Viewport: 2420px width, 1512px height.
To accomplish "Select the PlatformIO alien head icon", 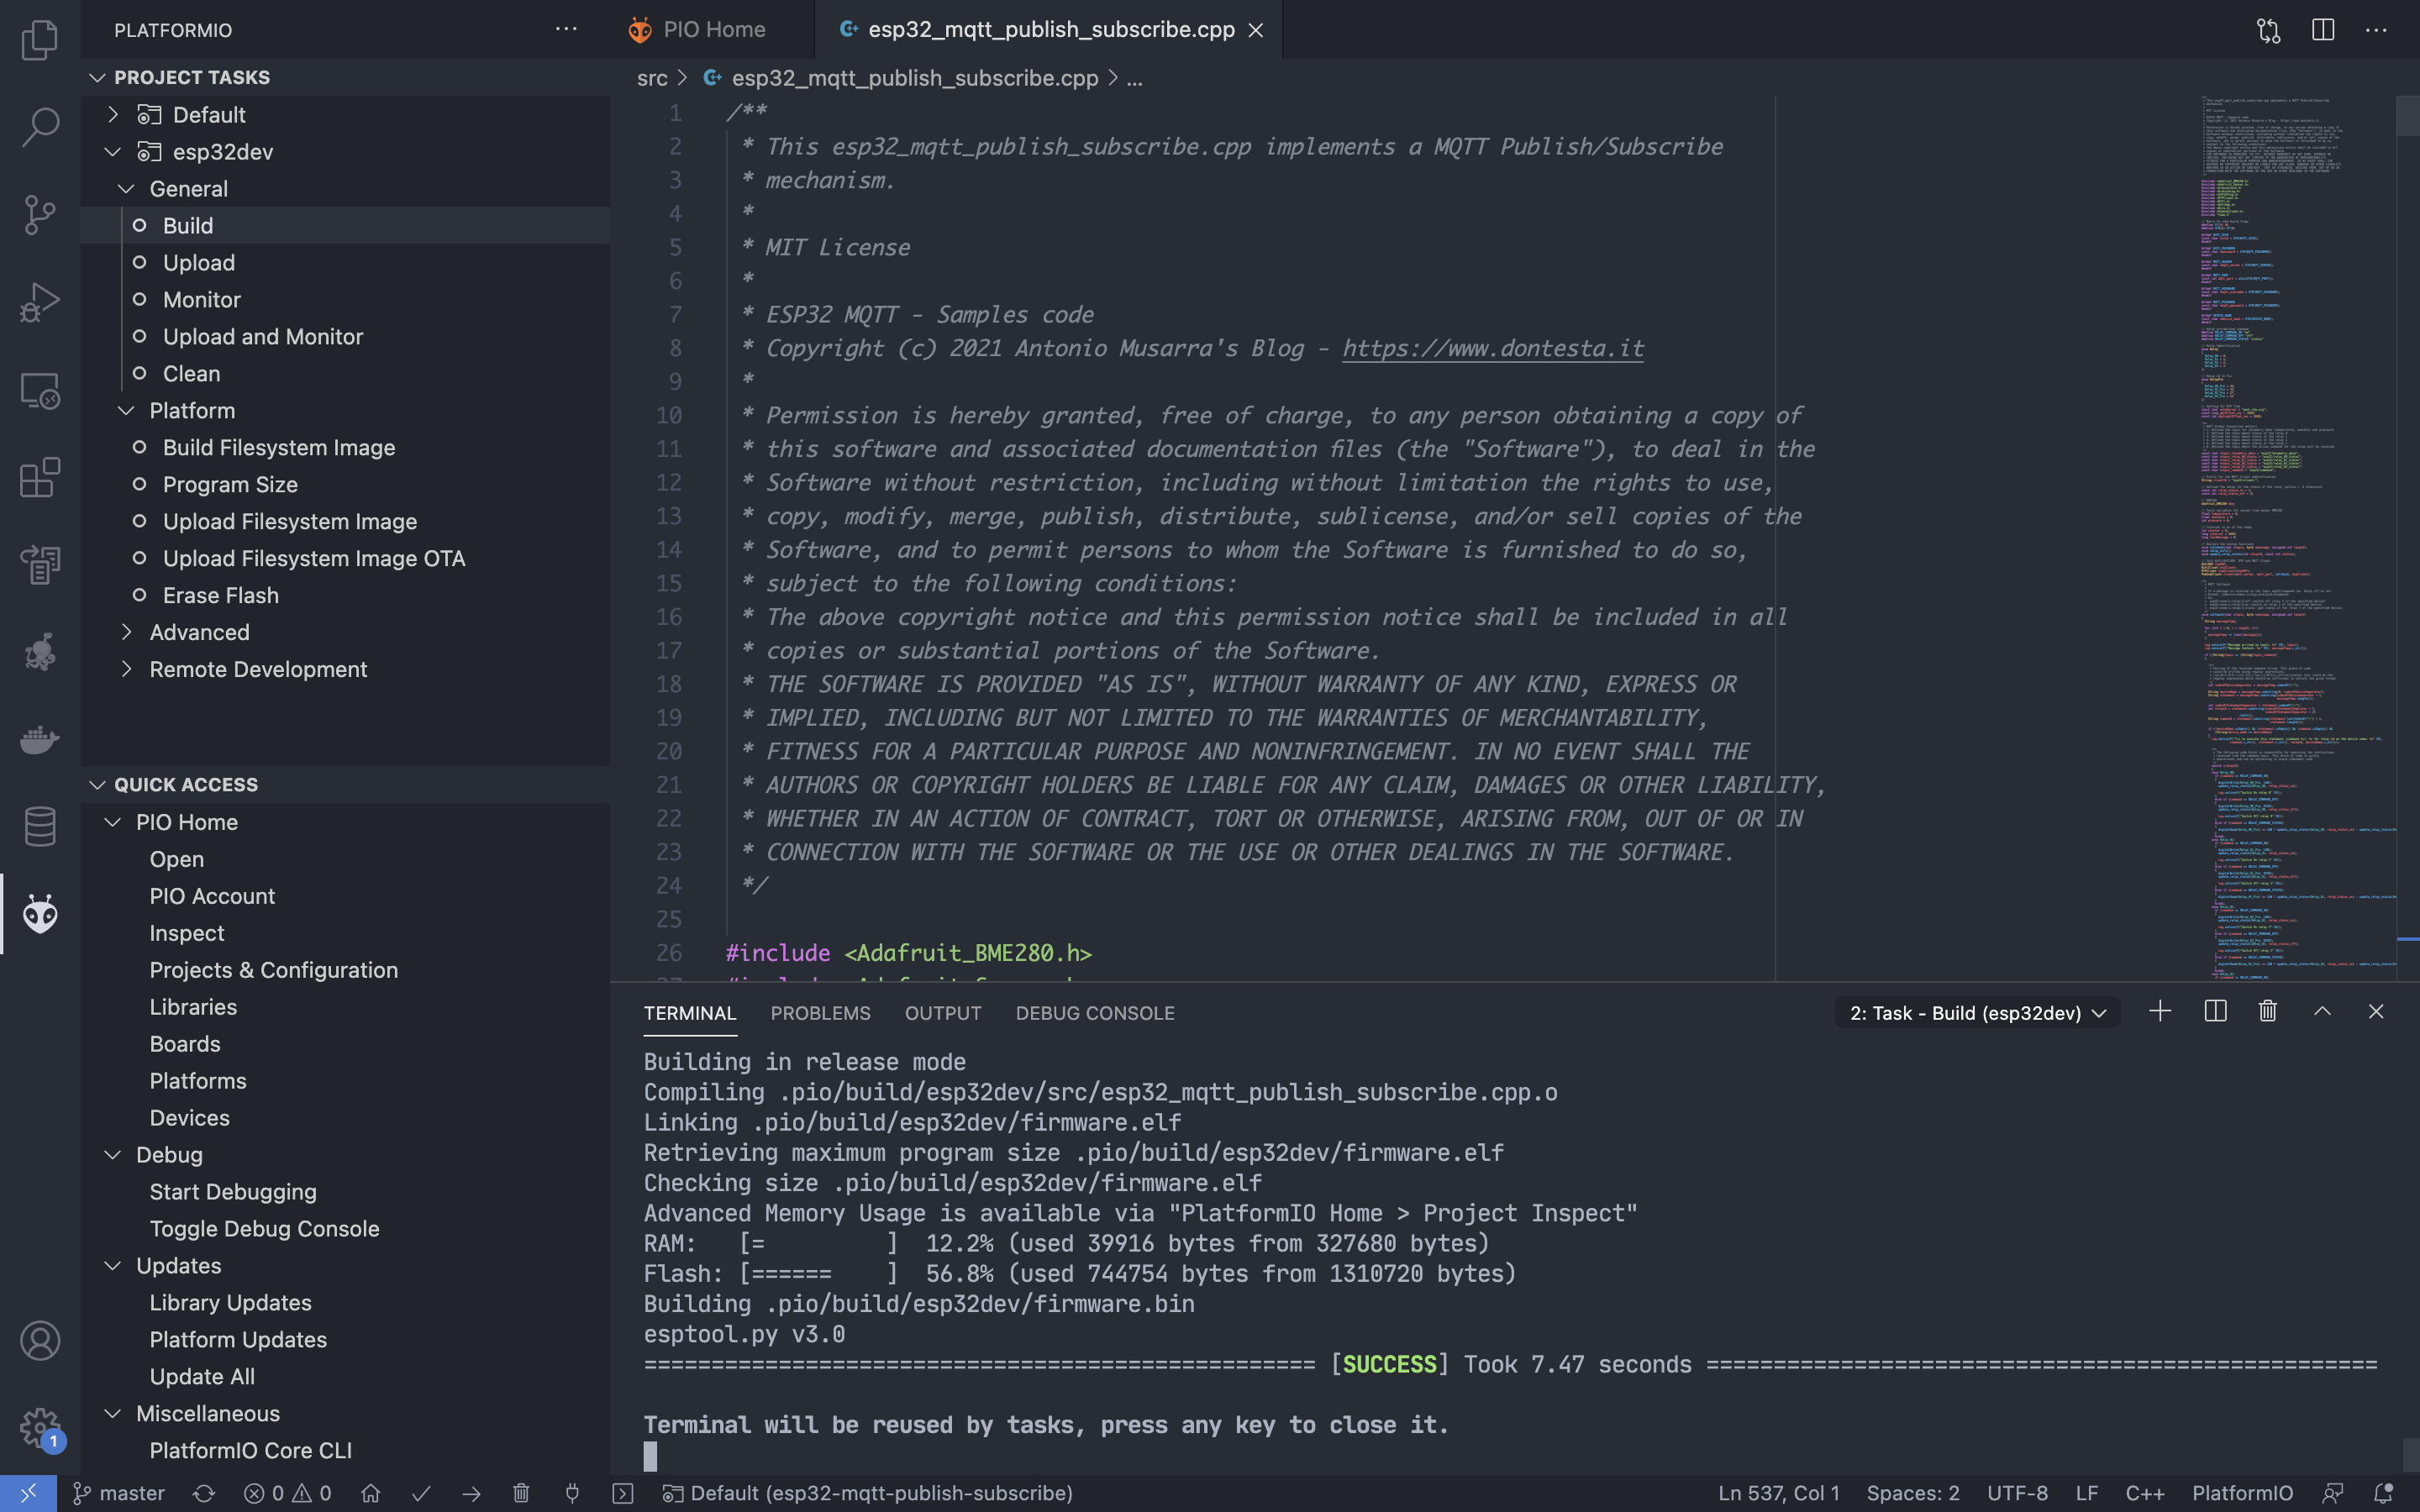I will tap(40, 914).
